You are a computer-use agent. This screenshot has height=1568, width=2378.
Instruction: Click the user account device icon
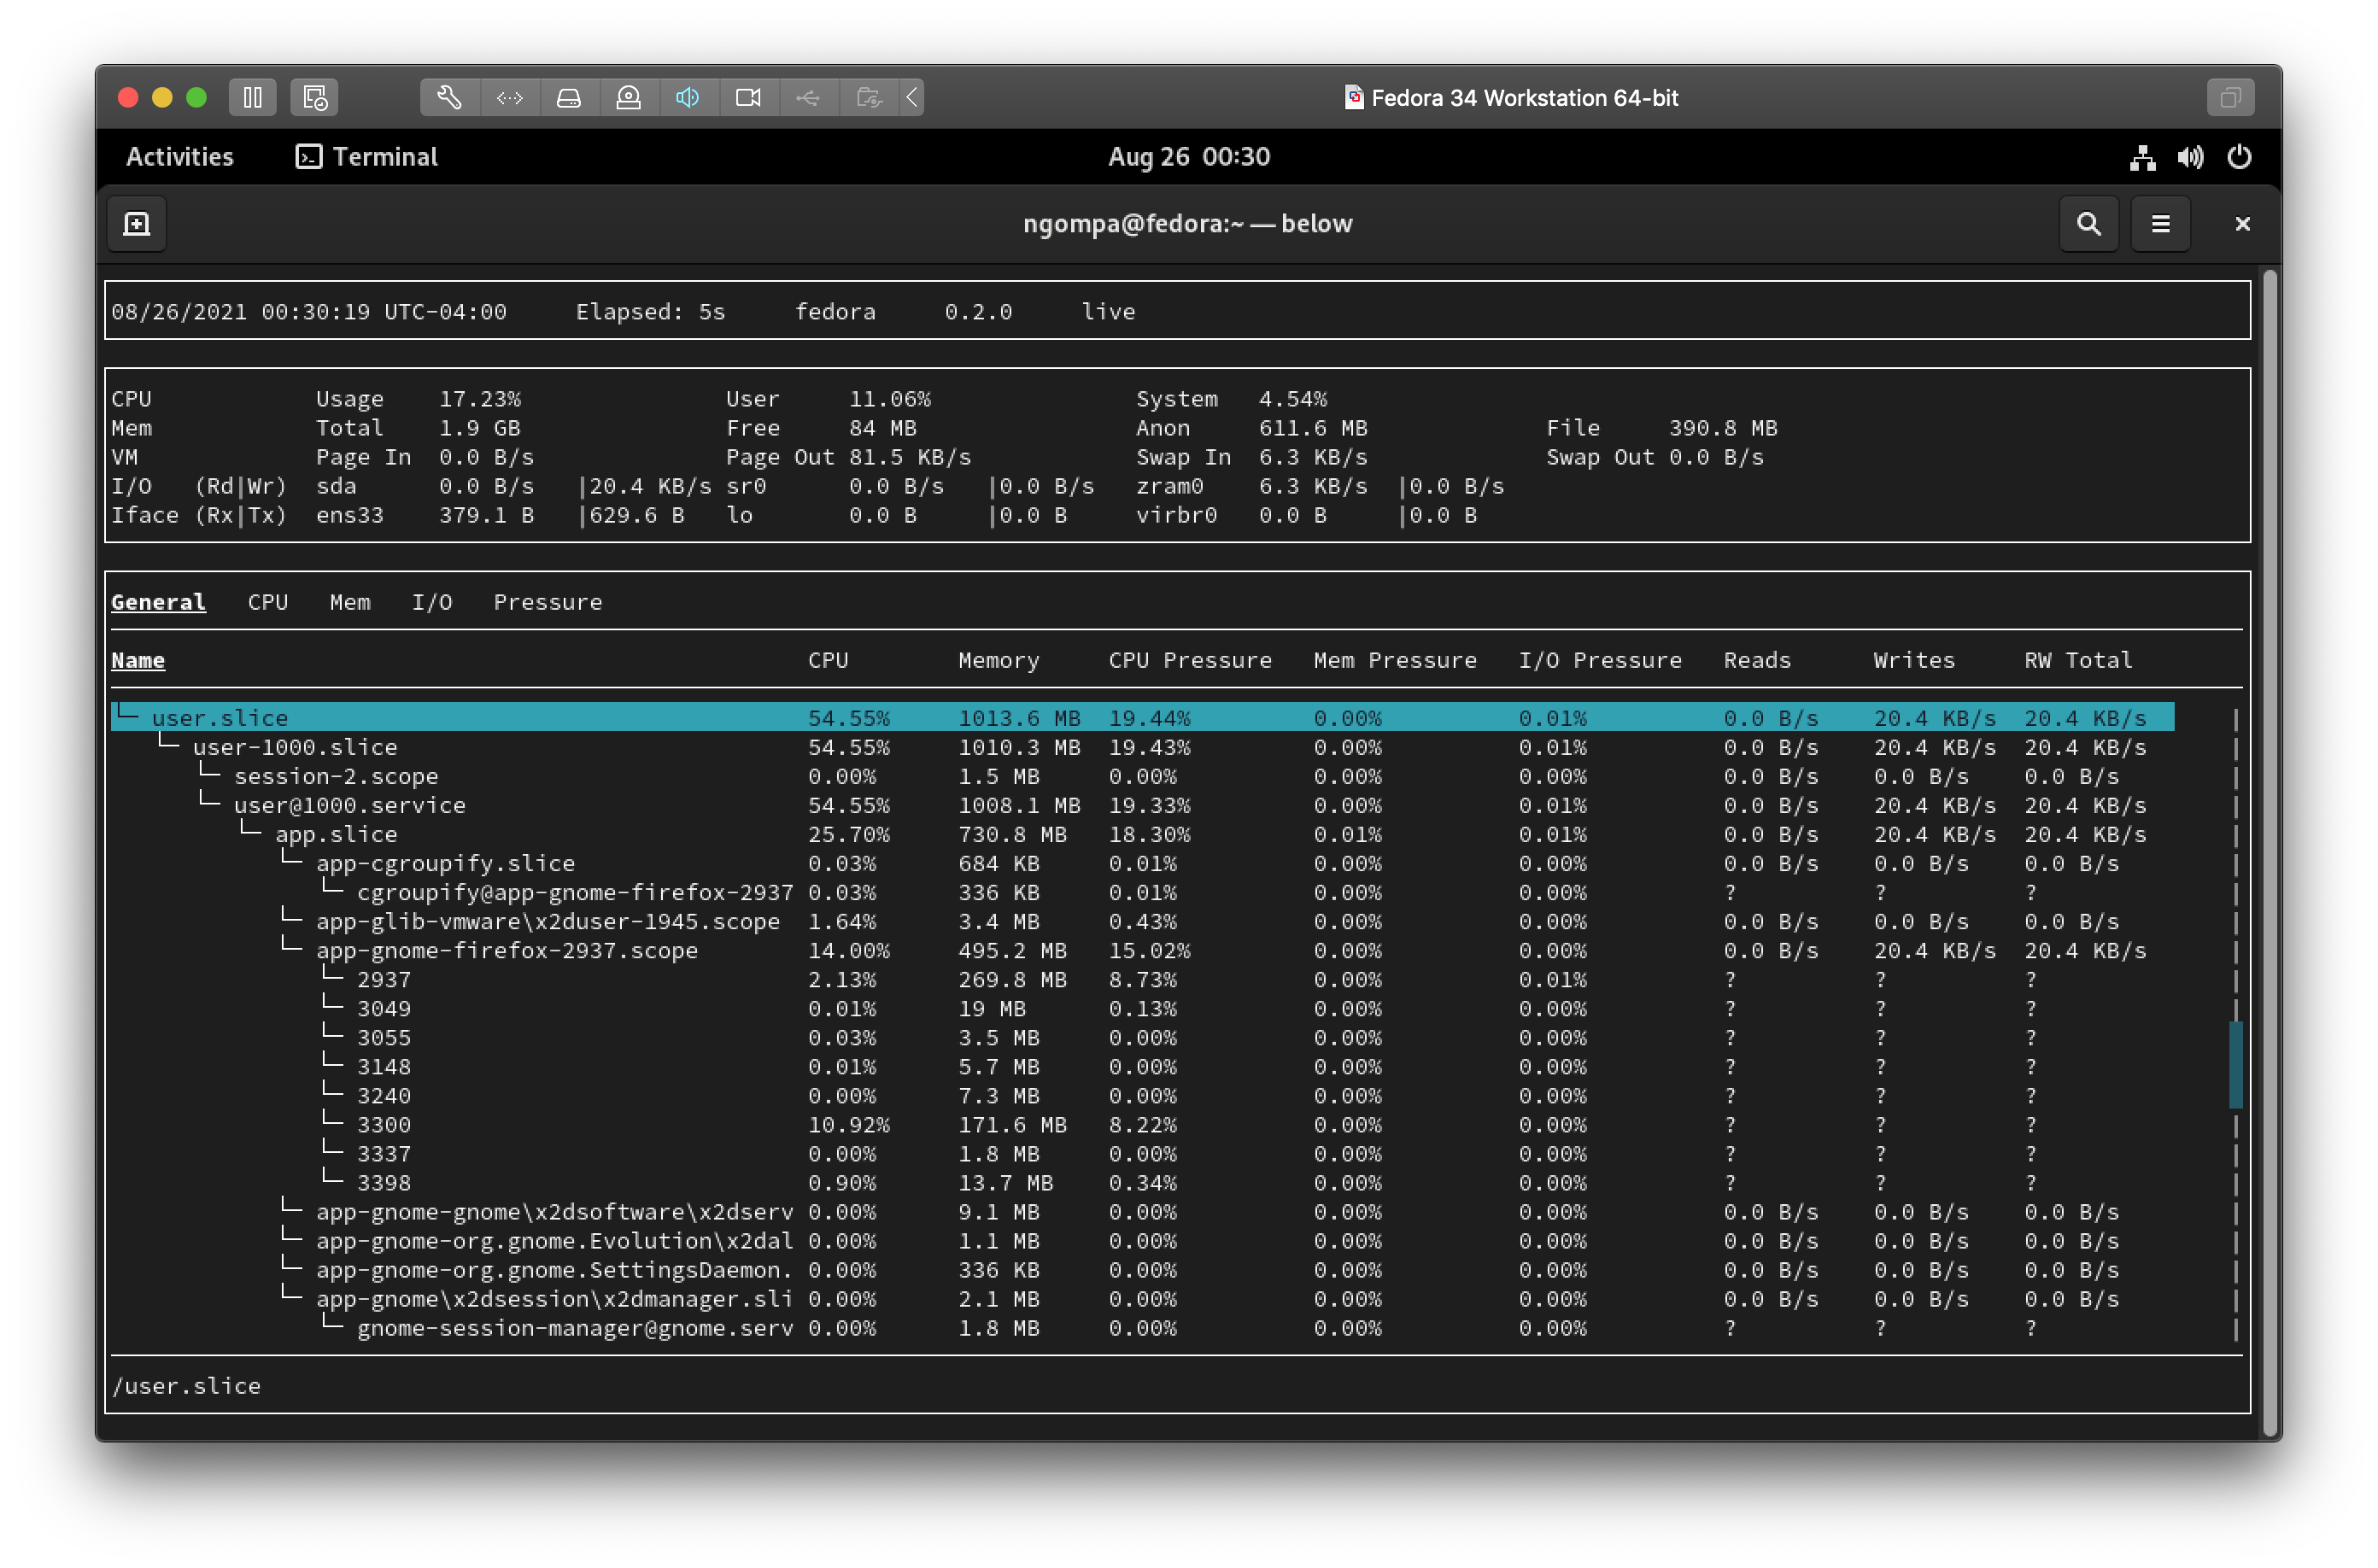click(629, 97)
